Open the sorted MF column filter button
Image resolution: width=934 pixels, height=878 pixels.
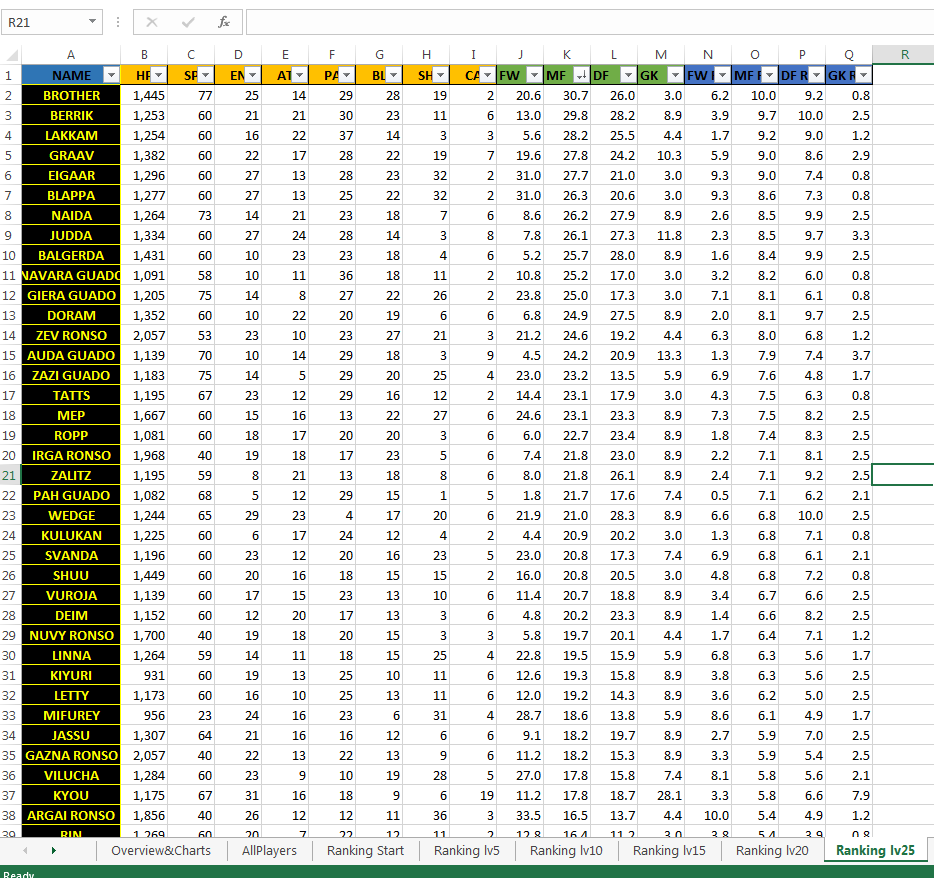(x=582, y=76)
